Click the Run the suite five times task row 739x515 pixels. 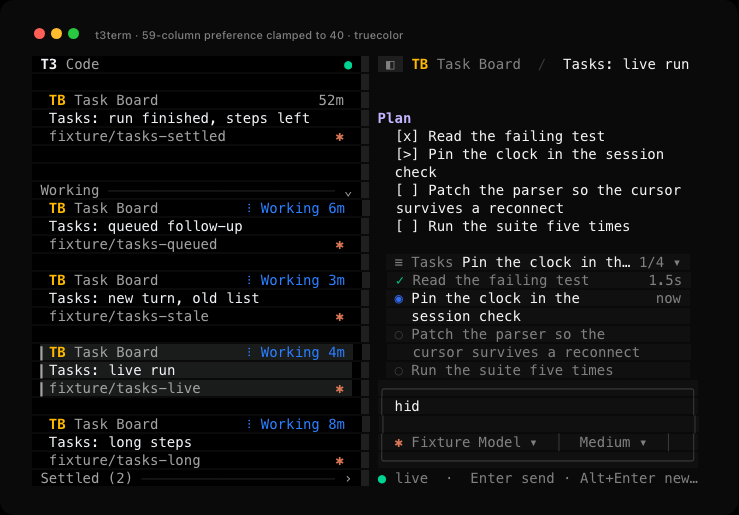pos(538,370)
